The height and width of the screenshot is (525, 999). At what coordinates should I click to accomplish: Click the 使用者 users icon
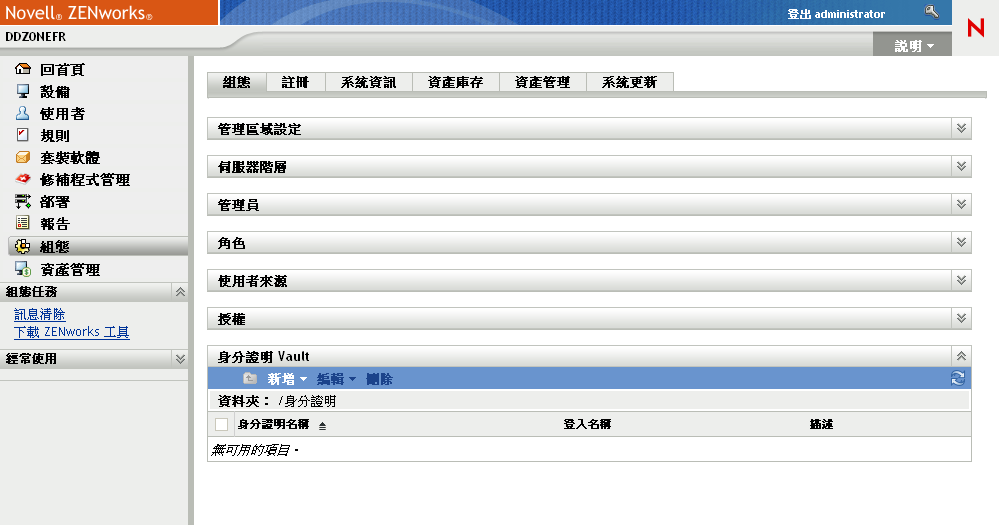[24, 114]
